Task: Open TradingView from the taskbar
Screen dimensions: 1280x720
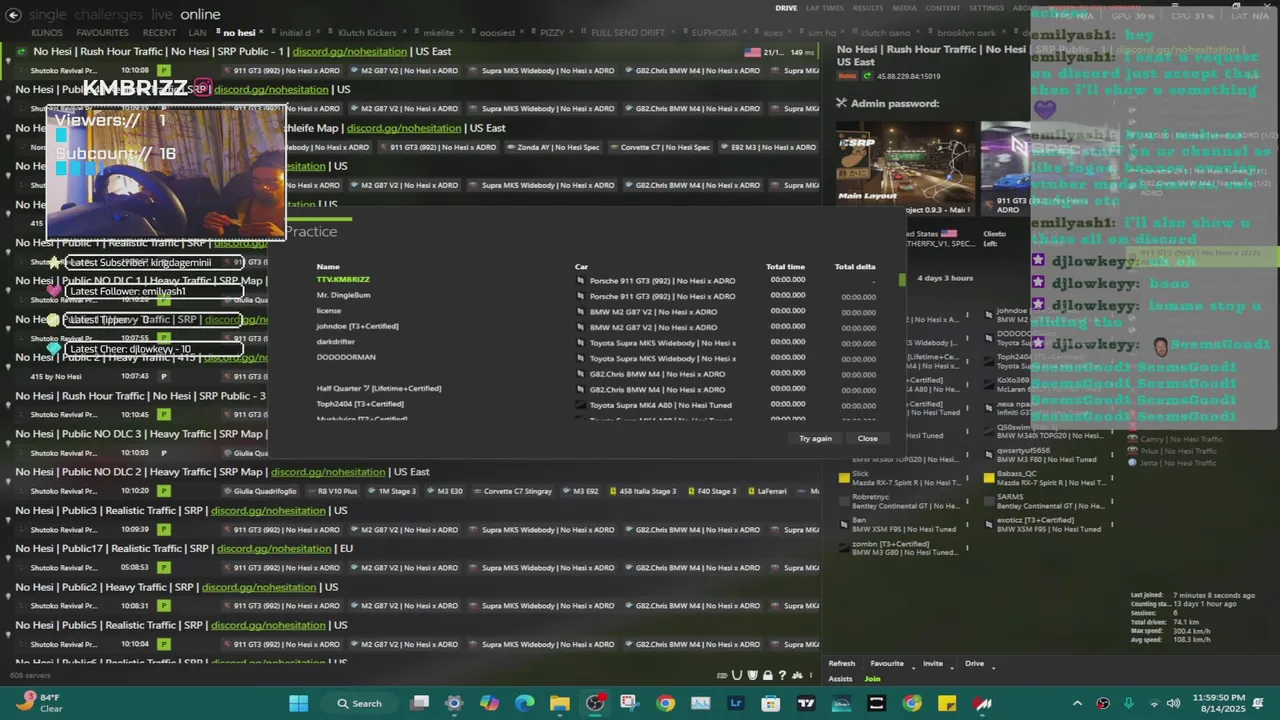Action: pyautogui.click(x=806, y=703)
